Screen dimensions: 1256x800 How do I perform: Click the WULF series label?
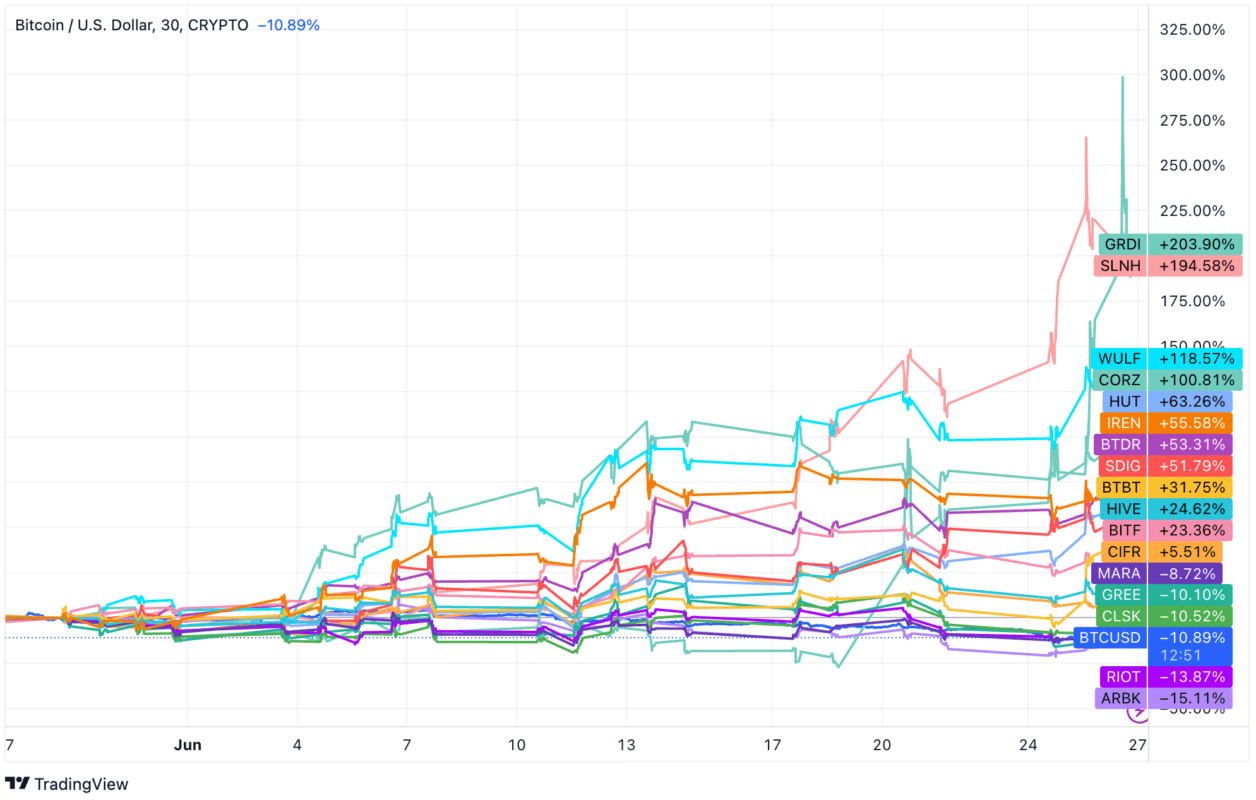click(x=1119, y=358)
